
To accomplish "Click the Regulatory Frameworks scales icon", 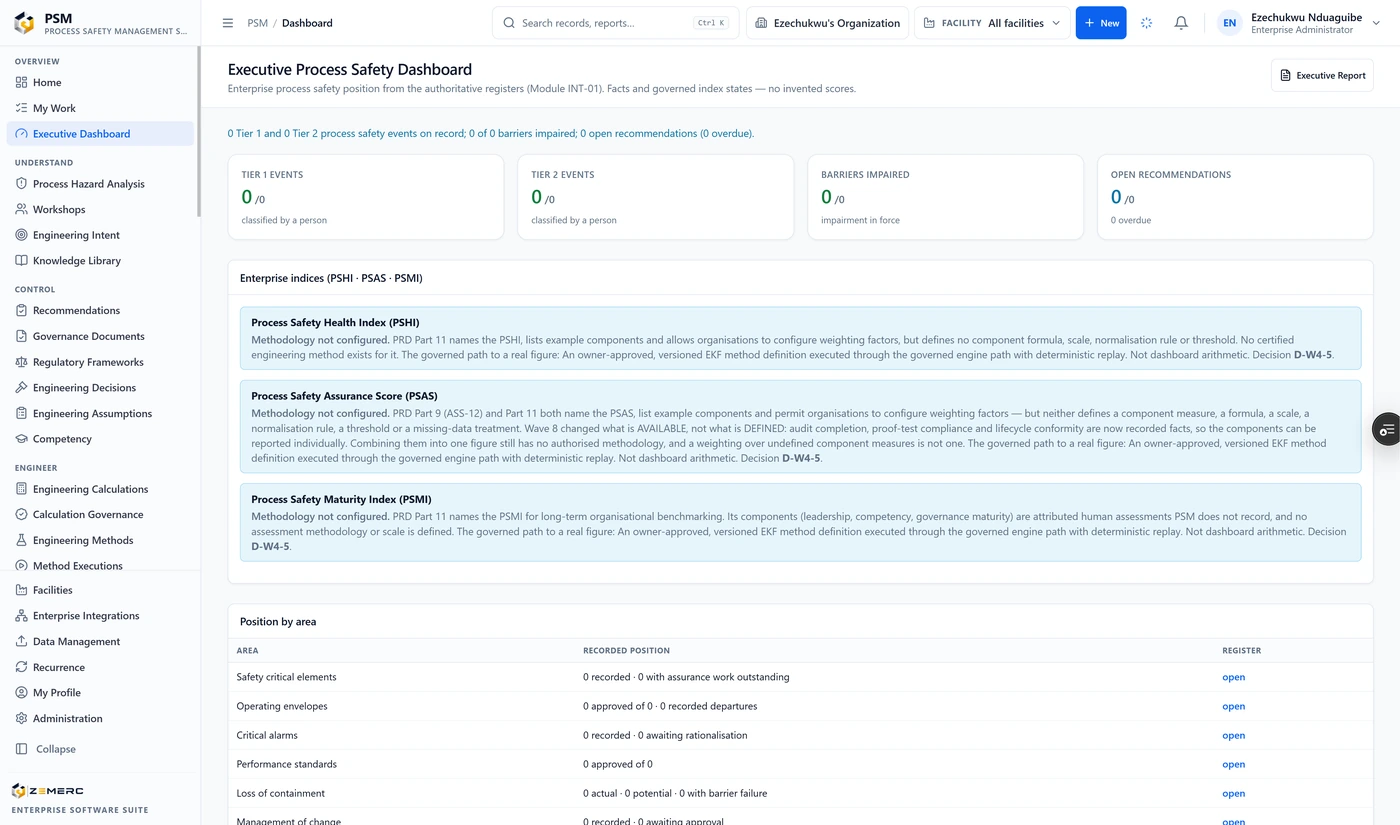I will click(21, 362).
